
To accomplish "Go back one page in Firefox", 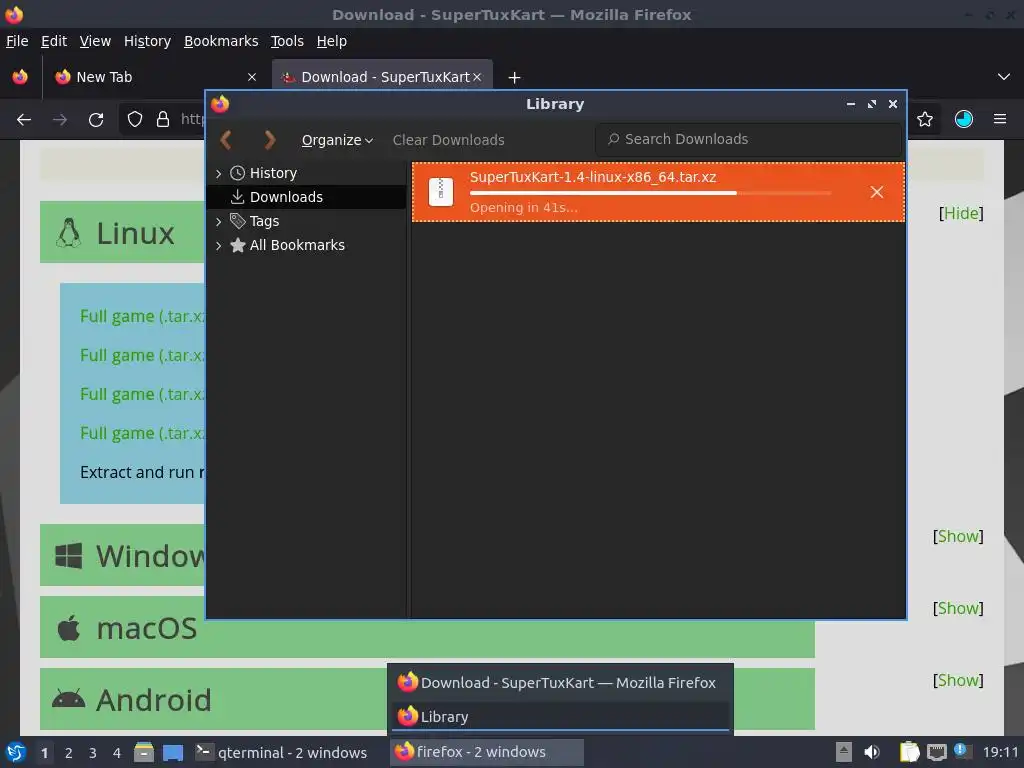I will tap(24, 120).
